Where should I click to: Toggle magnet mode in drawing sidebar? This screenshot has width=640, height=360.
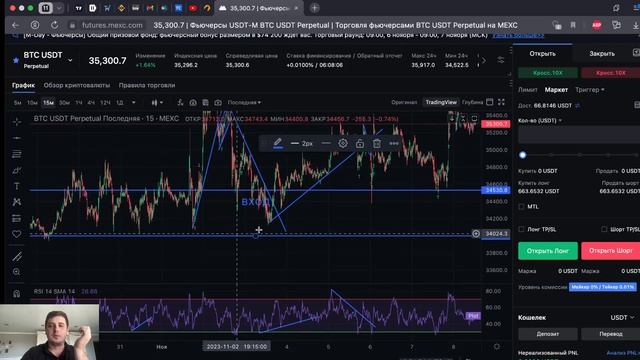point(17,293)
